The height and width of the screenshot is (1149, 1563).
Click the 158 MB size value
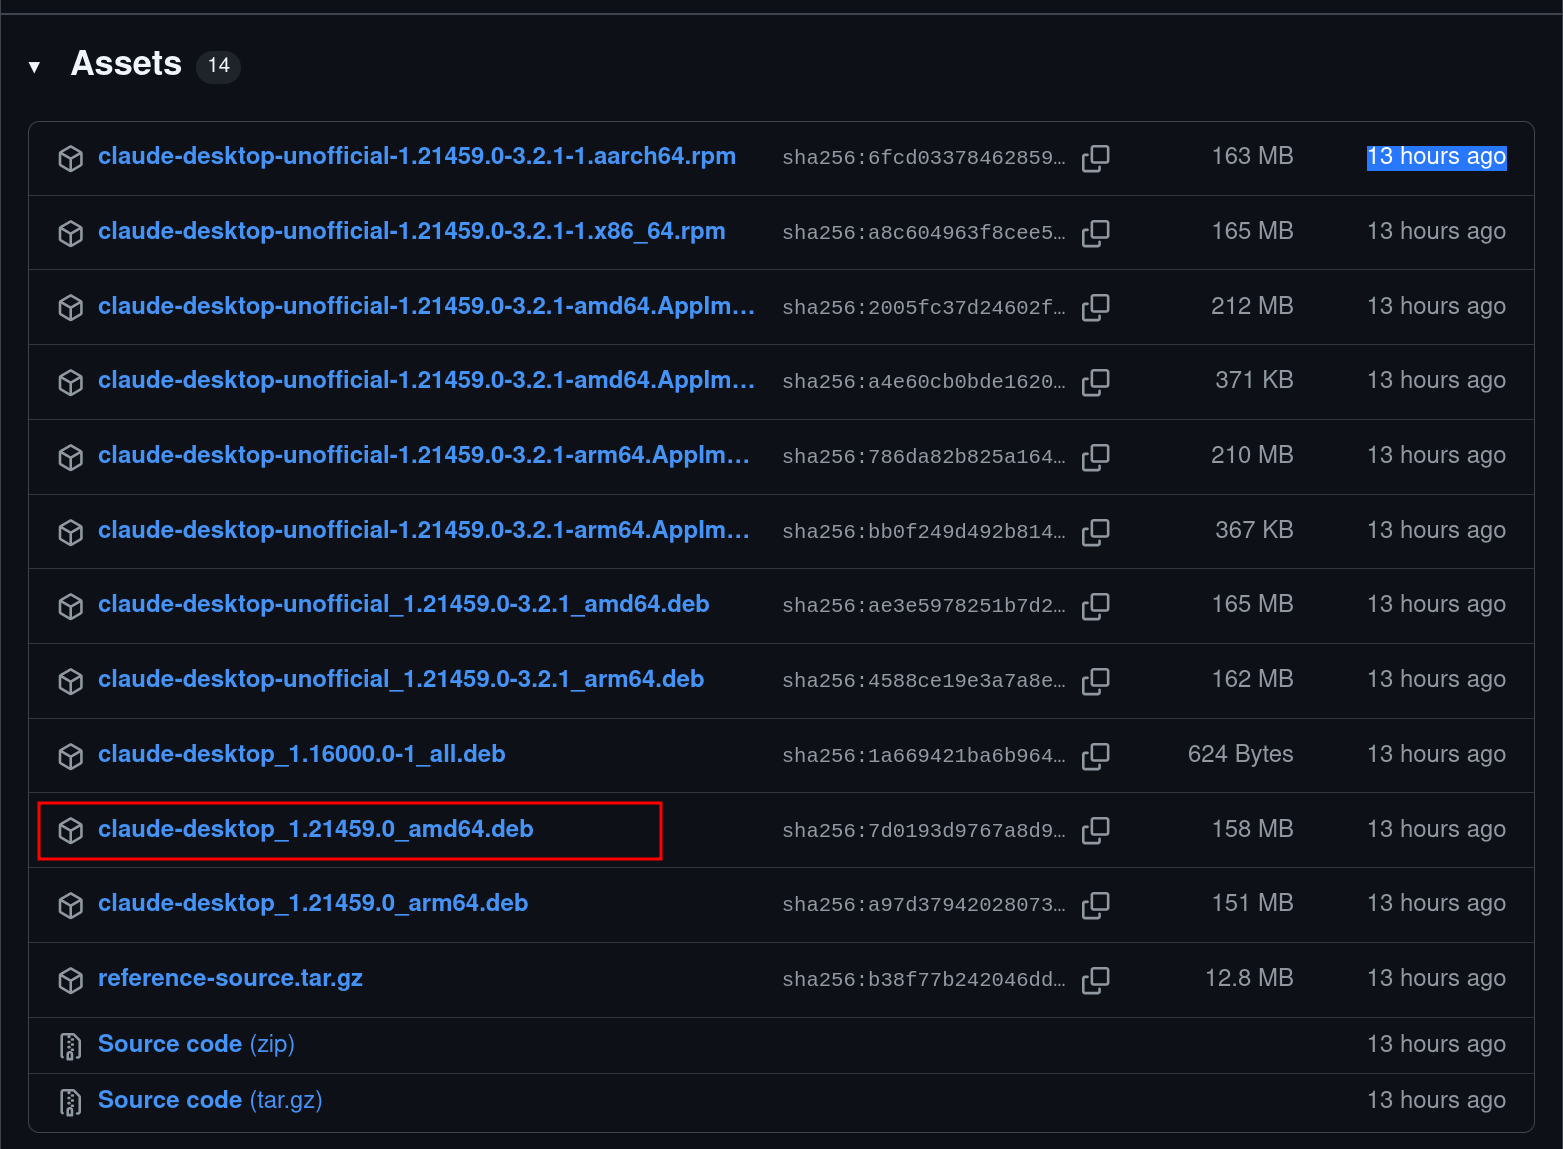coord(1252,829)
